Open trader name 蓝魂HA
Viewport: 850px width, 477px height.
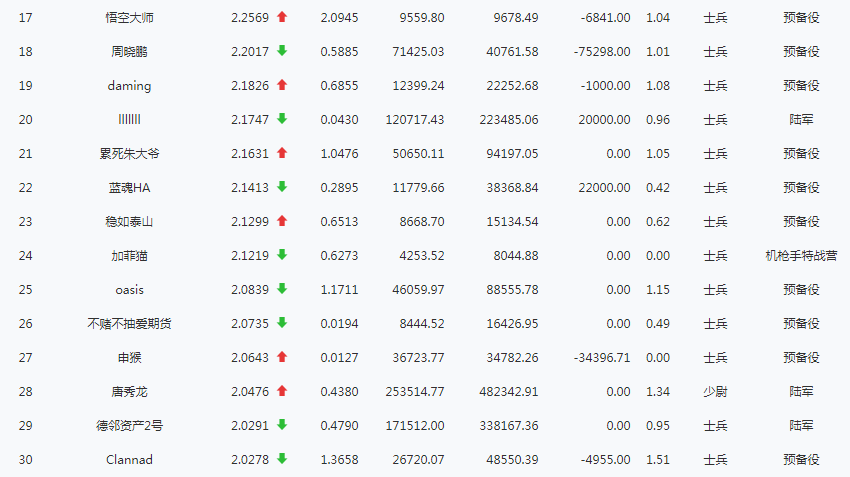tap(129, 188)
